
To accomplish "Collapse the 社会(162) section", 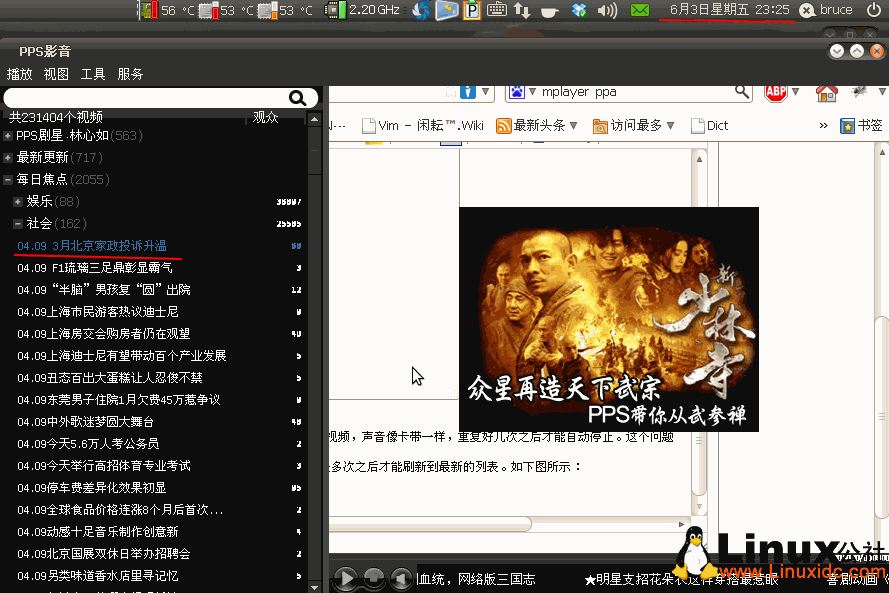I will pos(17,222).
